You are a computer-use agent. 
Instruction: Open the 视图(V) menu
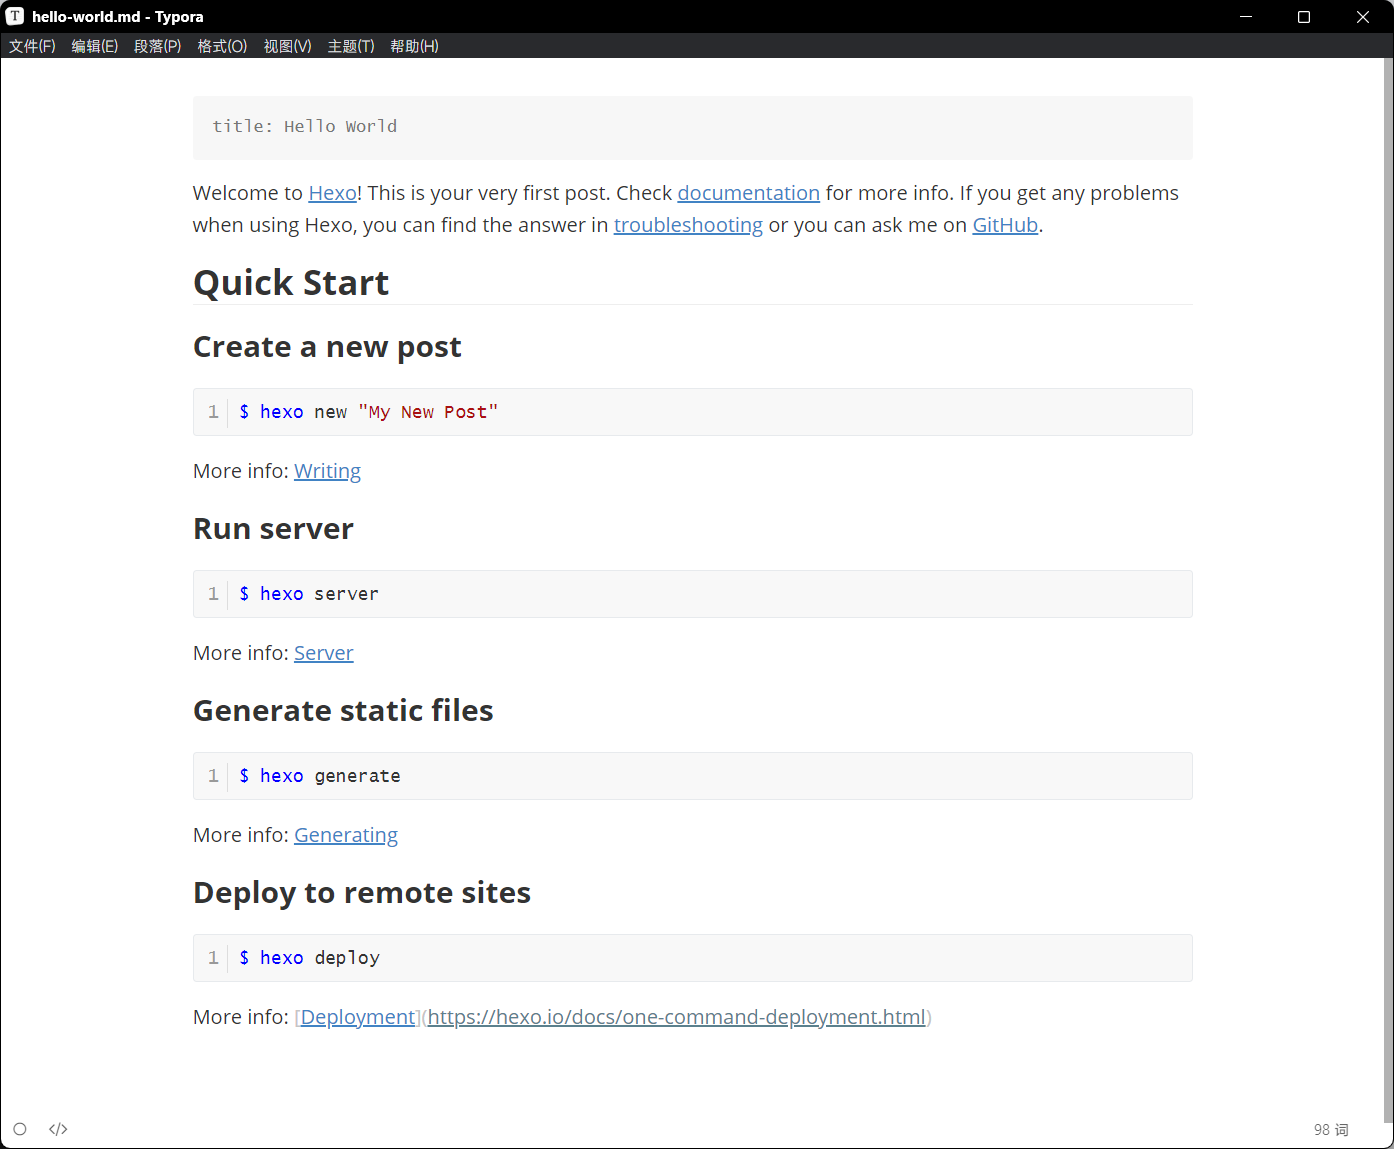[x=288, y=46]
